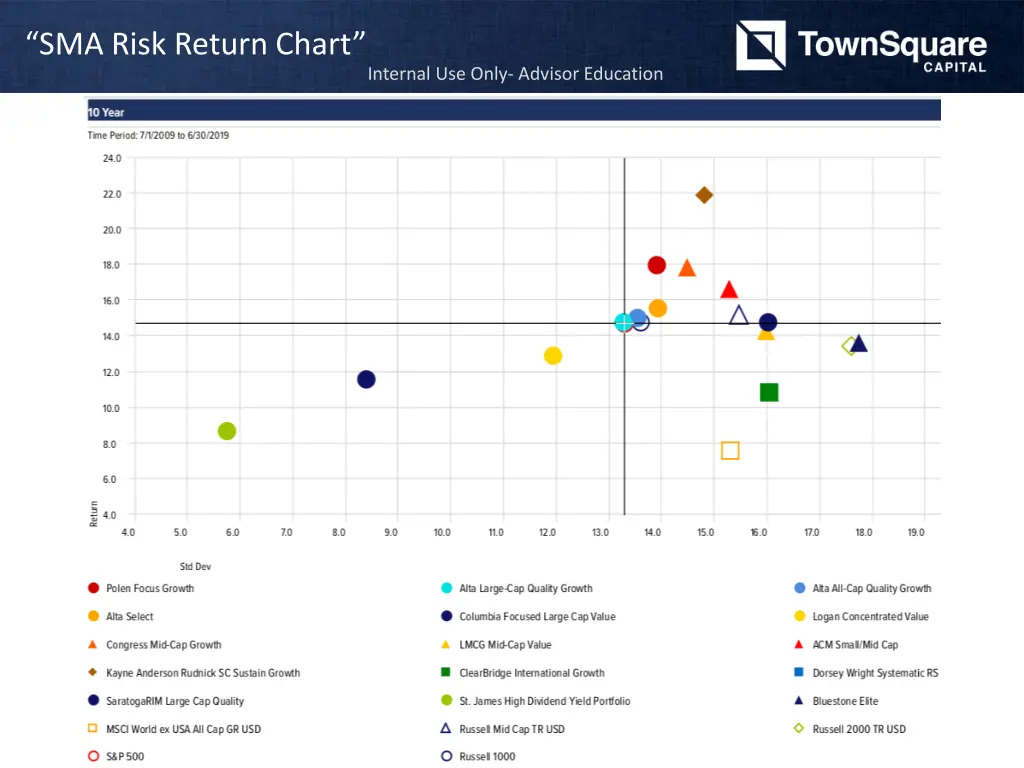Select the green square ClearBridge International Growth point
This screenshot has width=1024, height=768.
(x=769, y=392)
